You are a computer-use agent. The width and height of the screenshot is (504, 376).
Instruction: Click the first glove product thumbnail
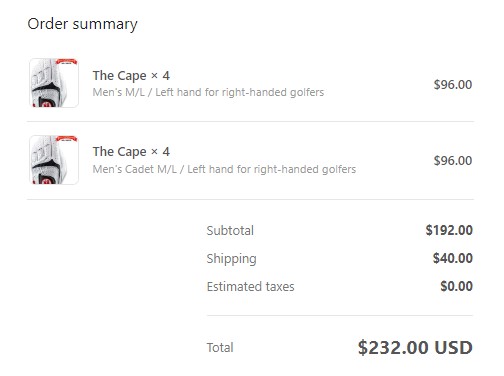(x=54, y=83)
